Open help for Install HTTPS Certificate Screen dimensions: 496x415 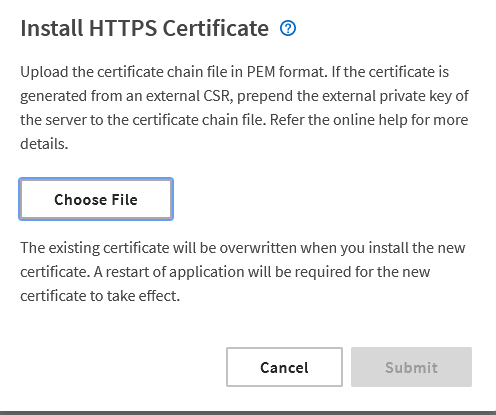288,28
